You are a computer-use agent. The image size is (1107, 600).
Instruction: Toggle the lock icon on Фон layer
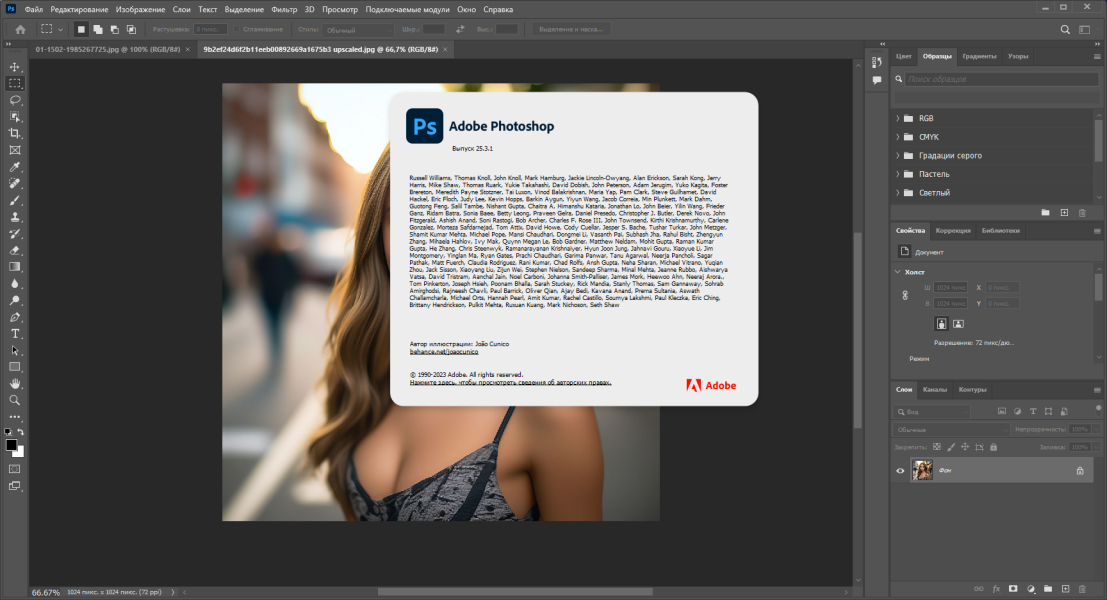point(1079,471)
